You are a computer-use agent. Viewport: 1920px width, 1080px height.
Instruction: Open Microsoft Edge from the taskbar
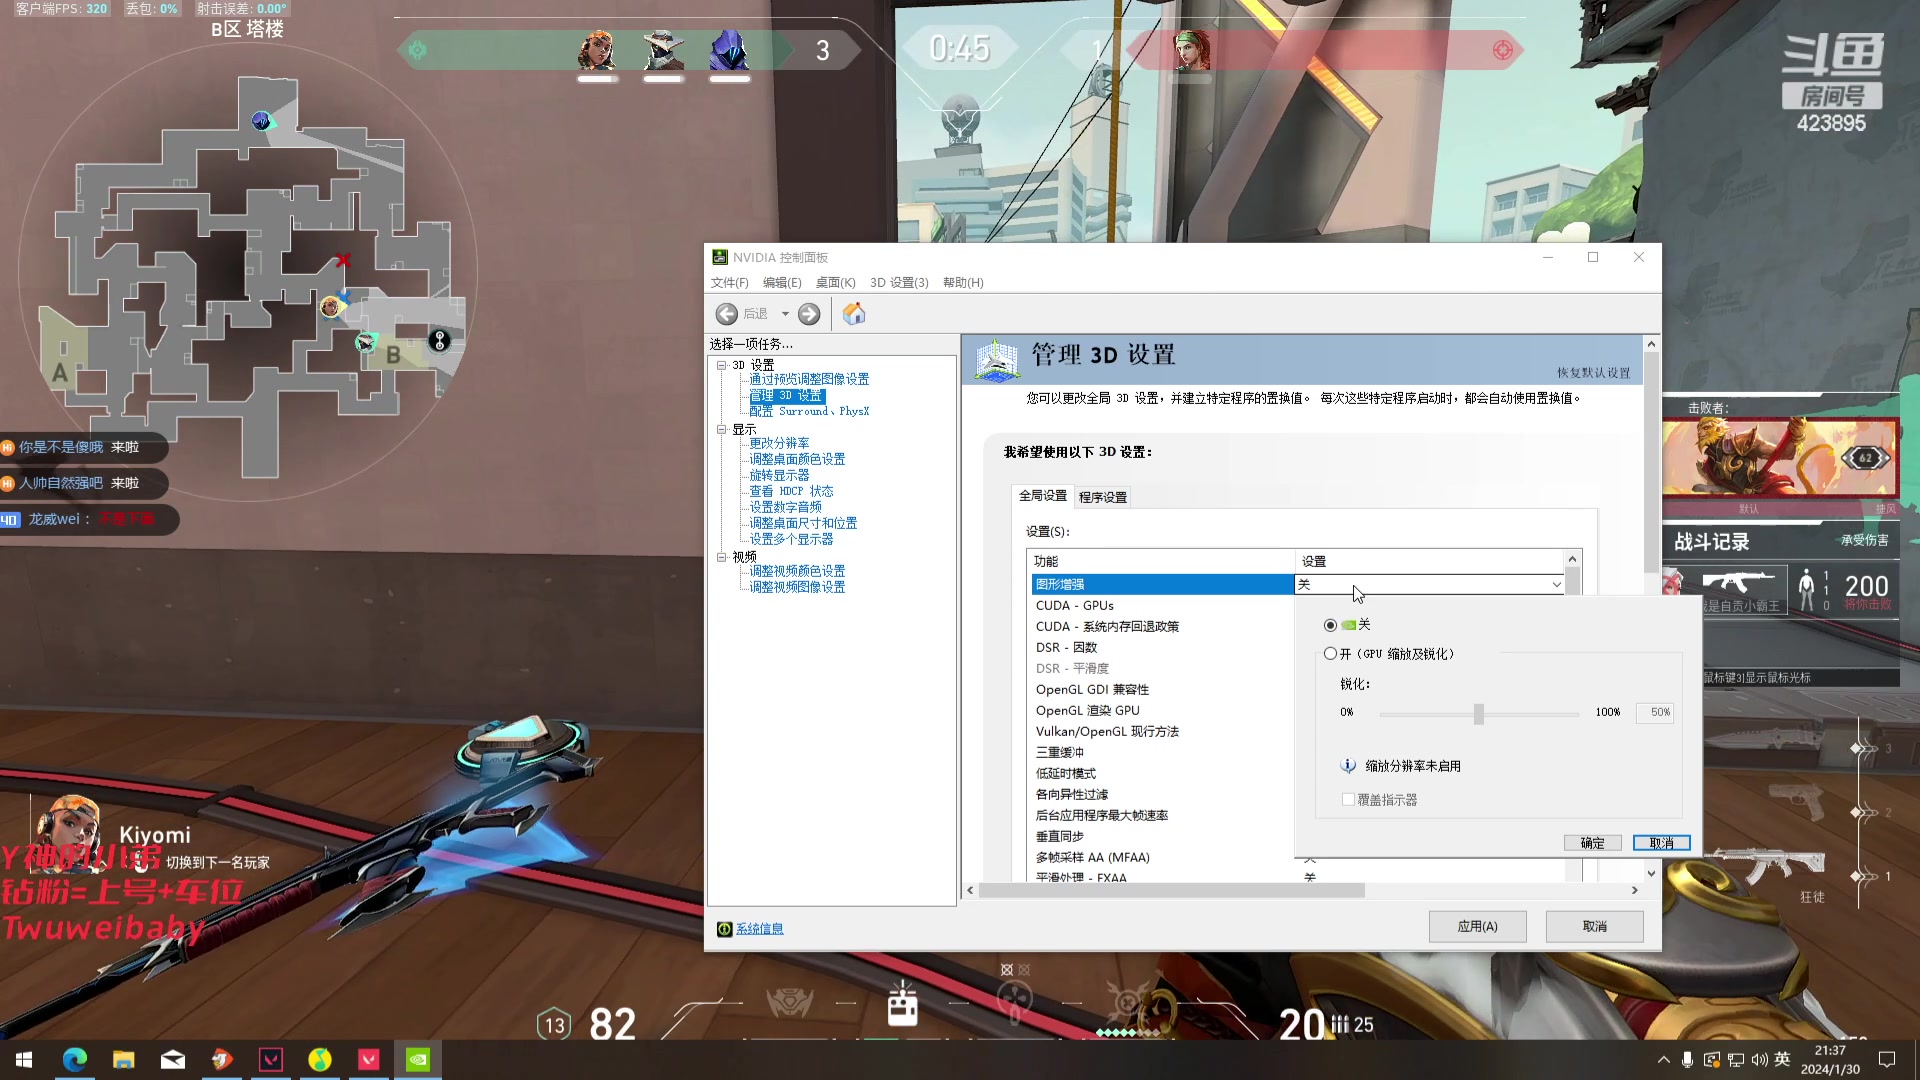pyautogui.click(x=75, y=1060)
